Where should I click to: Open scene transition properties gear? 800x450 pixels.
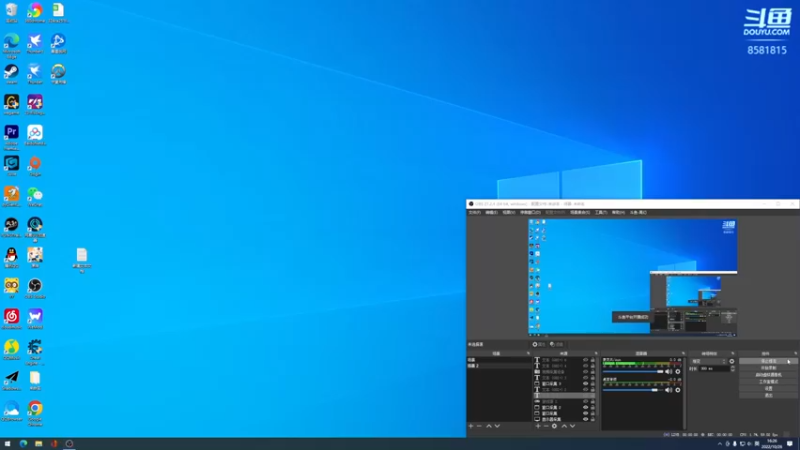click(732, 361)
